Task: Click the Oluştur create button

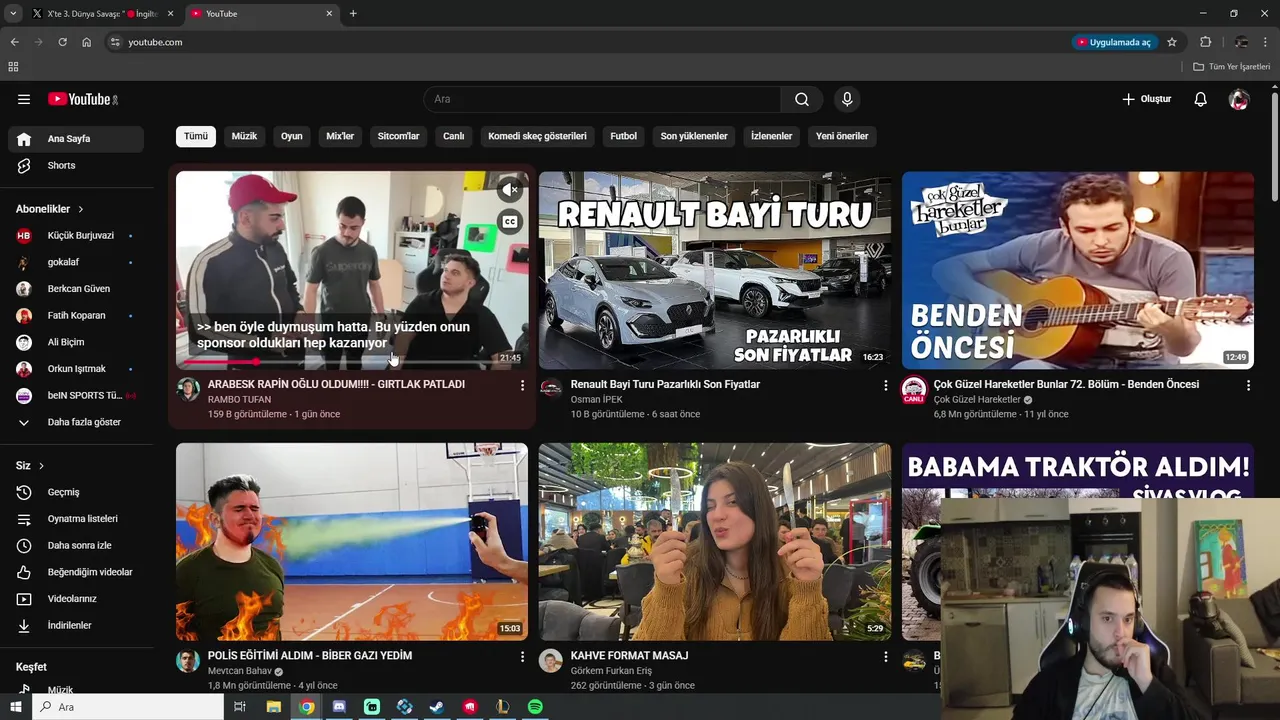Action: point(1146,99)
